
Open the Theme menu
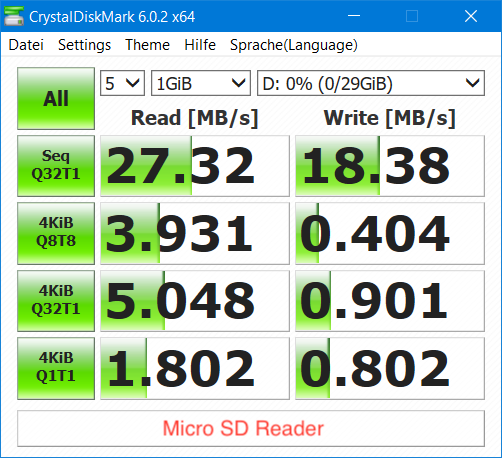pyautogui.click(x=147, y=45)
